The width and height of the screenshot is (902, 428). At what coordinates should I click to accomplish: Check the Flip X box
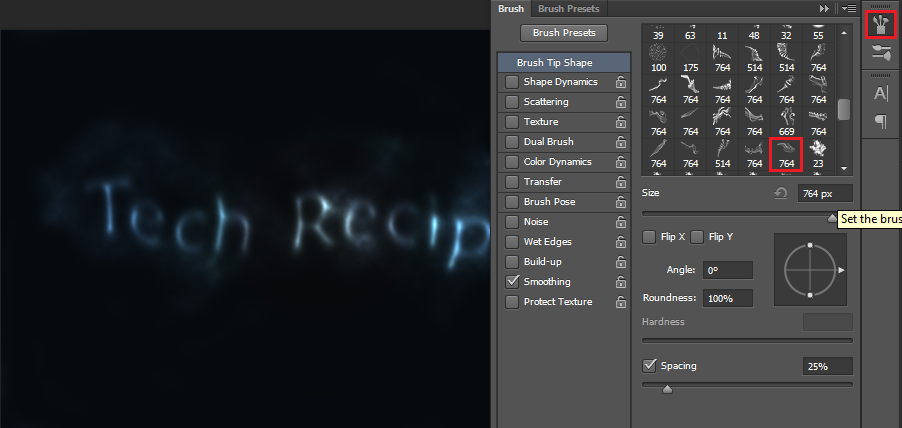649,237
